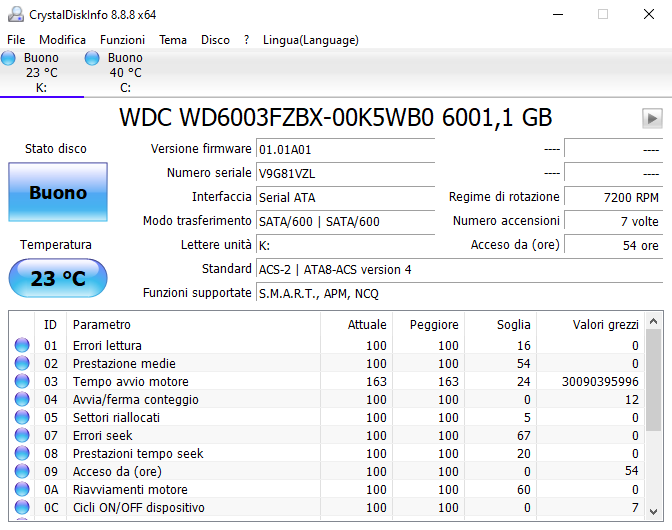Click the blue status orb for drive C:
Screen dimensions: 672x530
pyautogui.click(x=92, y=58)
